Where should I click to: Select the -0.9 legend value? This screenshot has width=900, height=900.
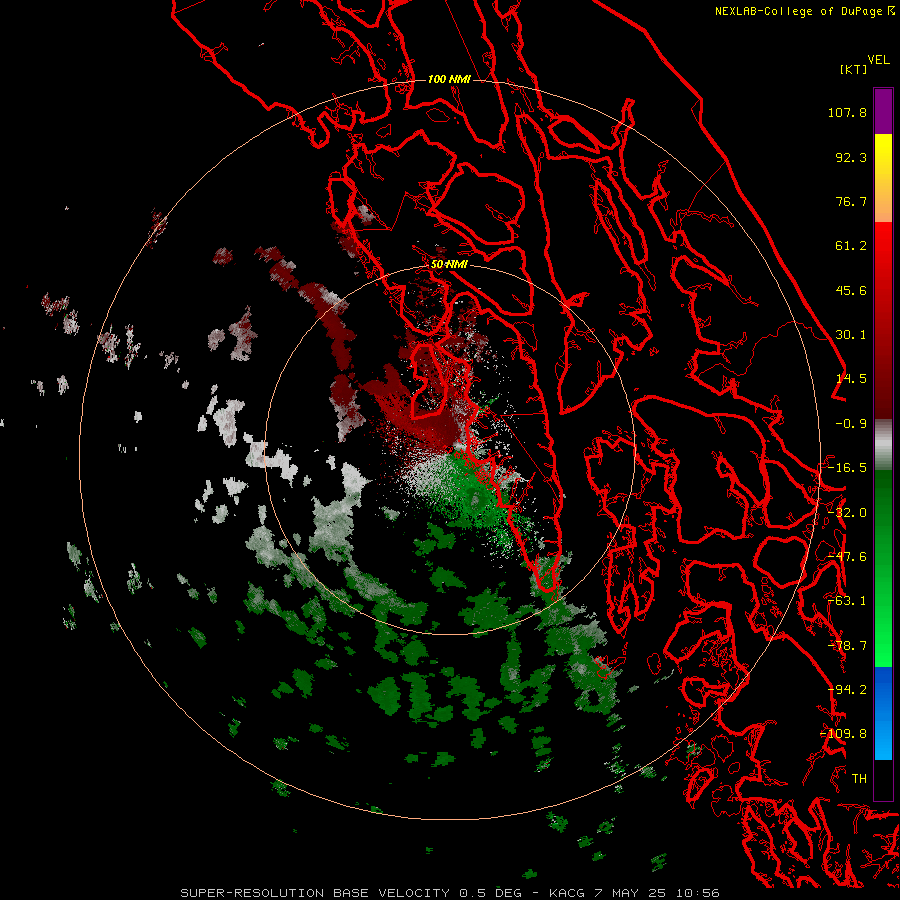tap(851, 424)
